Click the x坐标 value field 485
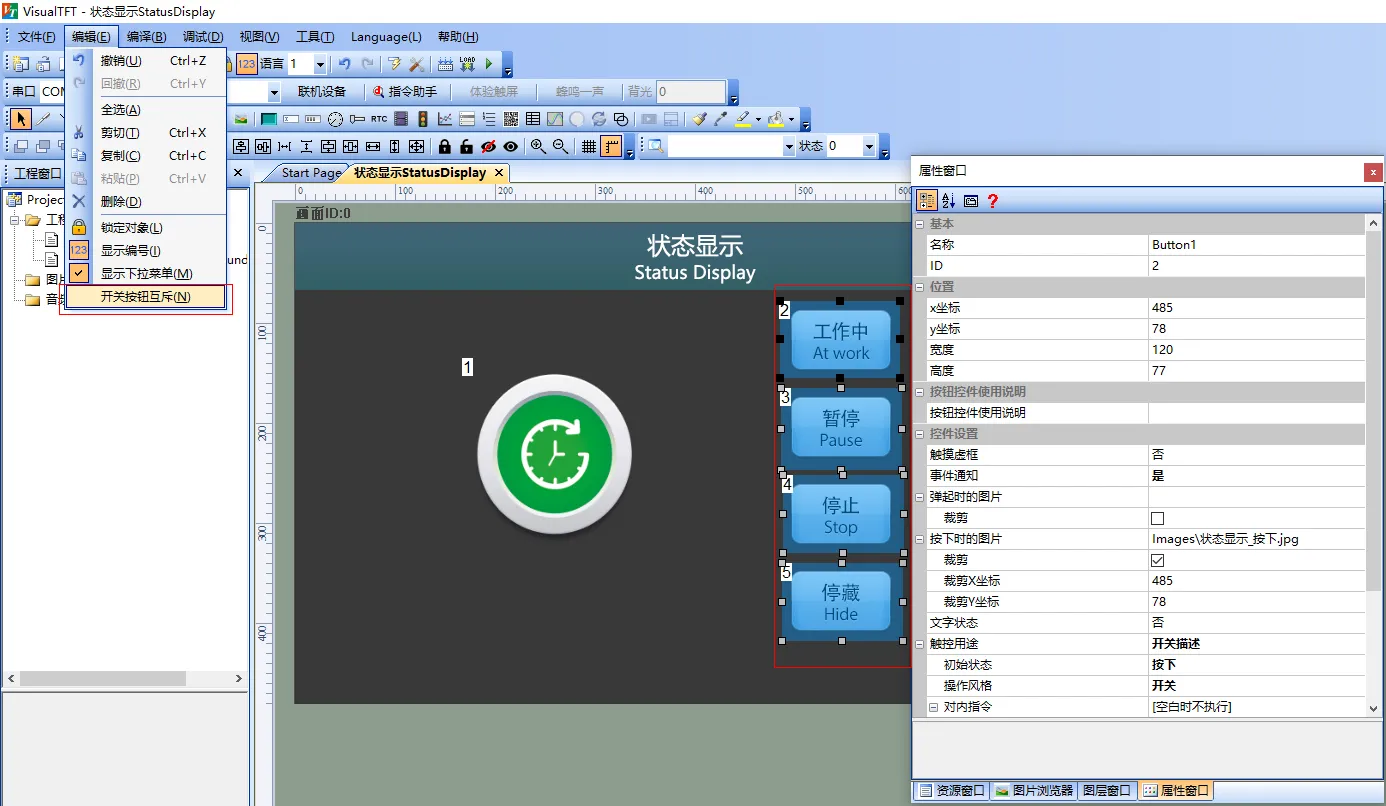 [x=1255, y=308]
